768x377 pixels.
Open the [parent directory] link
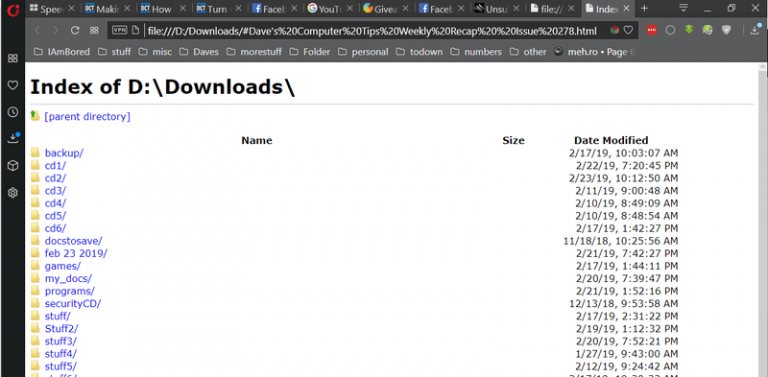pyautogui.click(x=87, y=117)
